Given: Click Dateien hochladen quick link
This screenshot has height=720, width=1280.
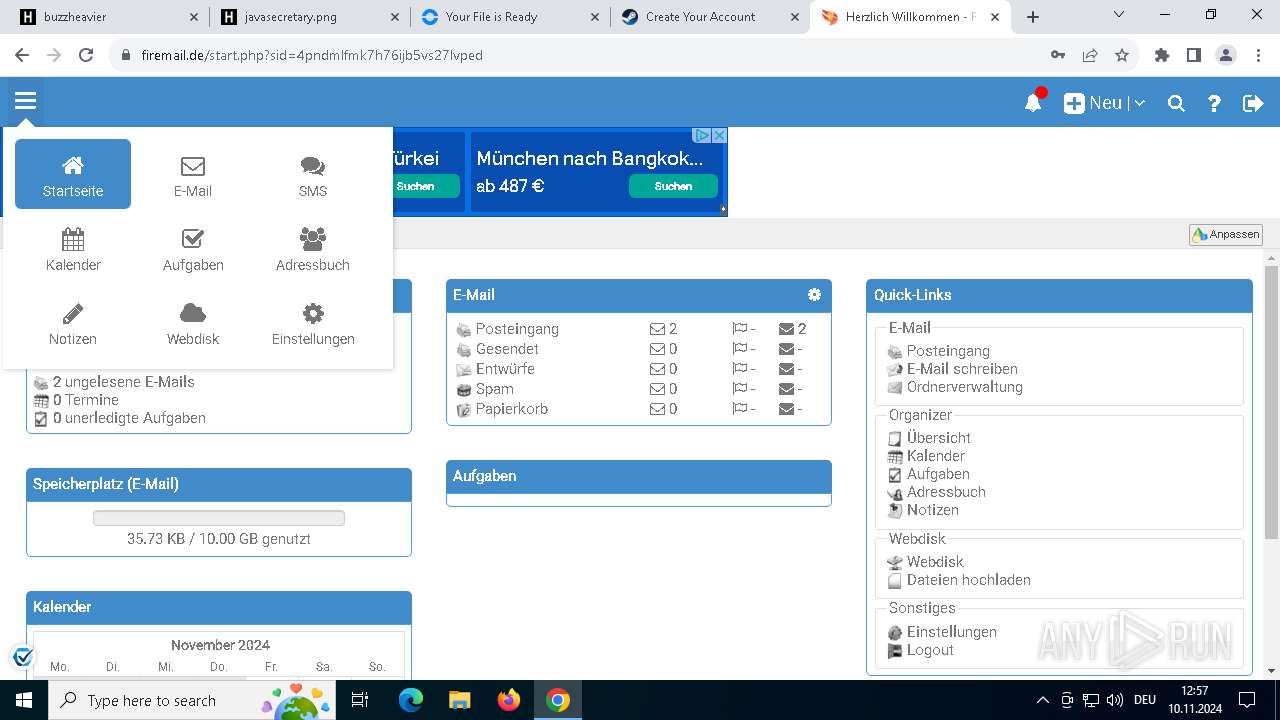Looking at the screenshot, I should [x=968, y=580].
